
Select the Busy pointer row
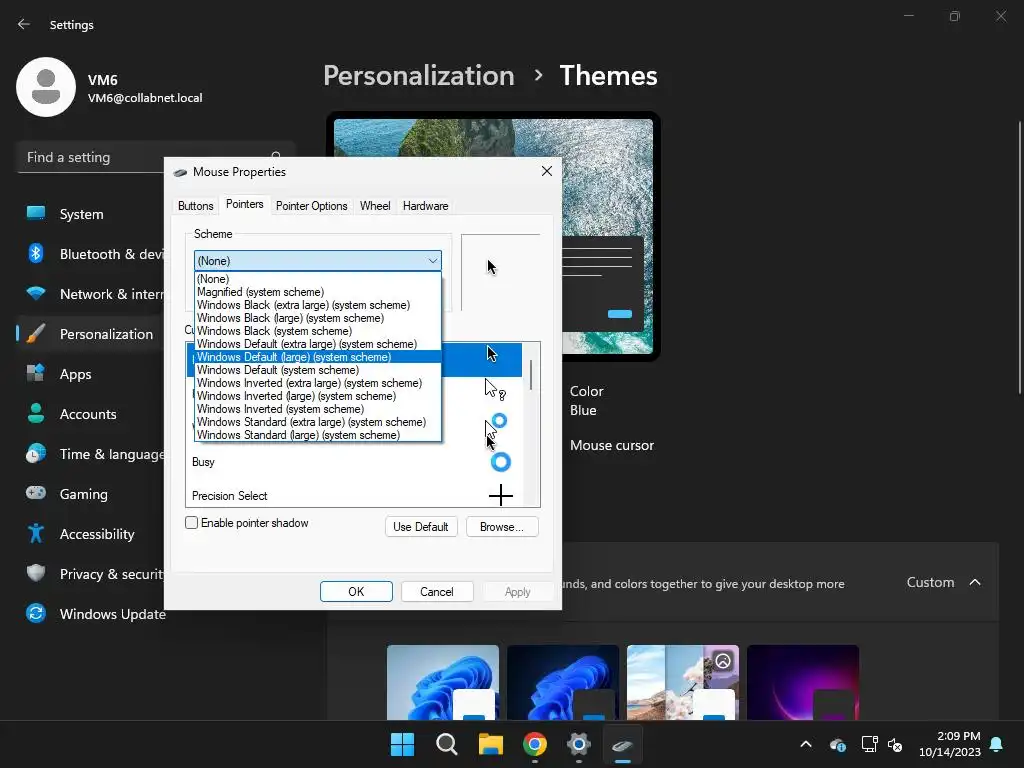pyautogui.click(x=355, y=462)
